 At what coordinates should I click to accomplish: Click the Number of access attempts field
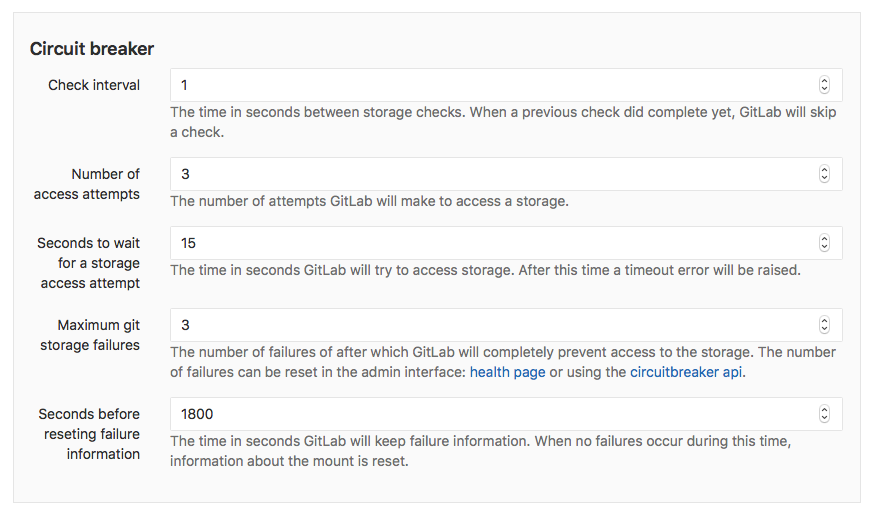490,174
